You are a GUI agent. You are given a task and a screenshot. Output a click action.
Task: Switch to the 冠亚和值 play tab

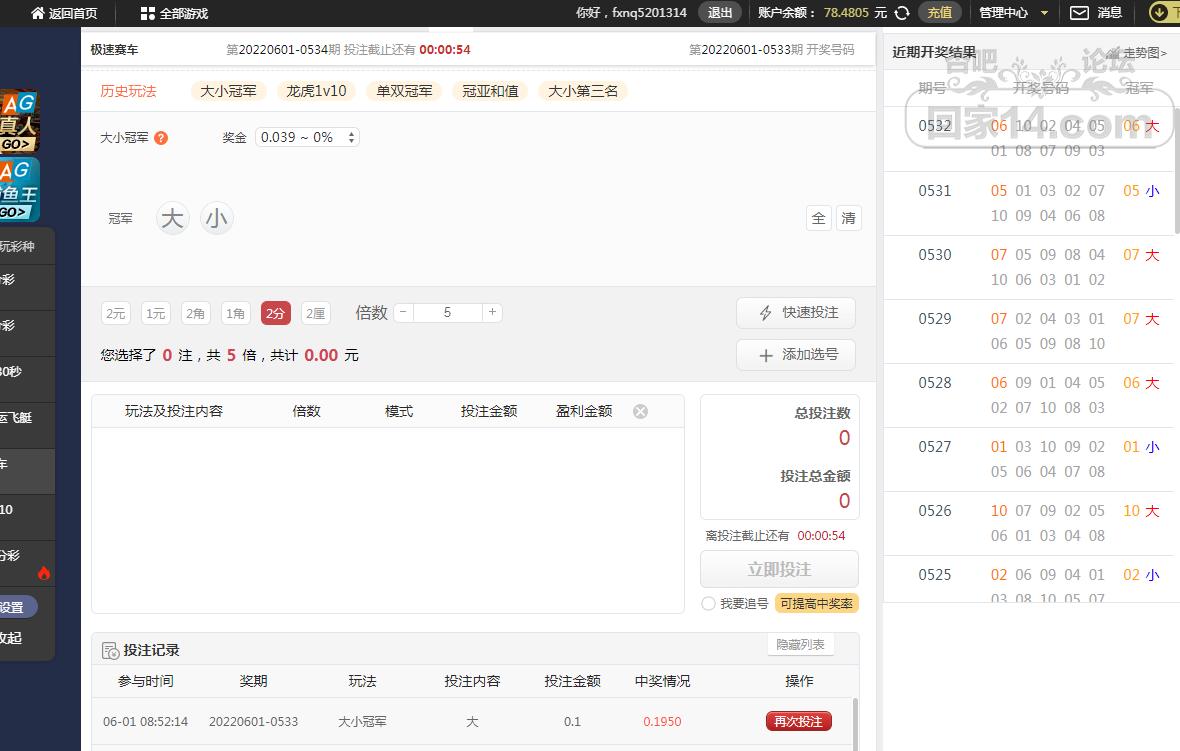click(x=490, y=91)
